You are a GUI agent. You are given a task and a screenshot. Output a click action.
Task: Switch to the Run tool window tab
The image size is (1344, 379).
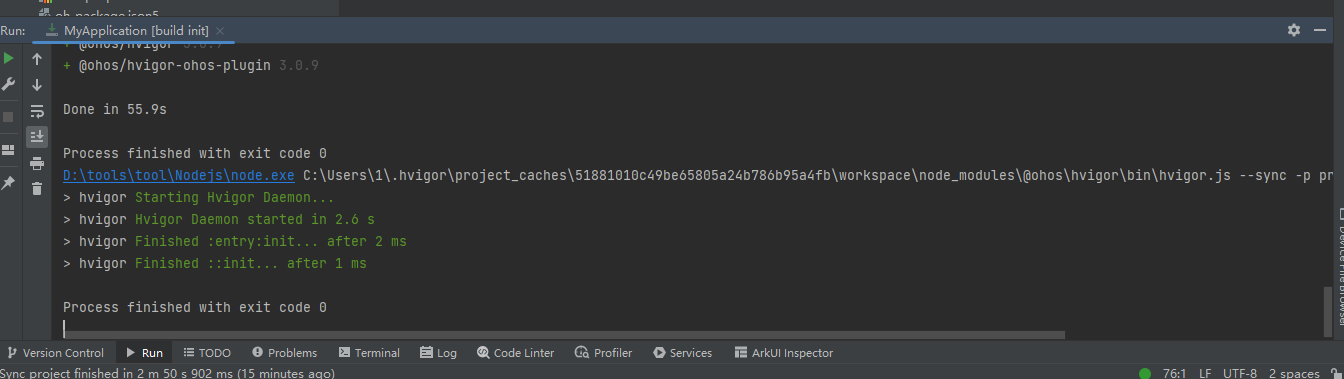pyautogui.click(x=144, y=353)
